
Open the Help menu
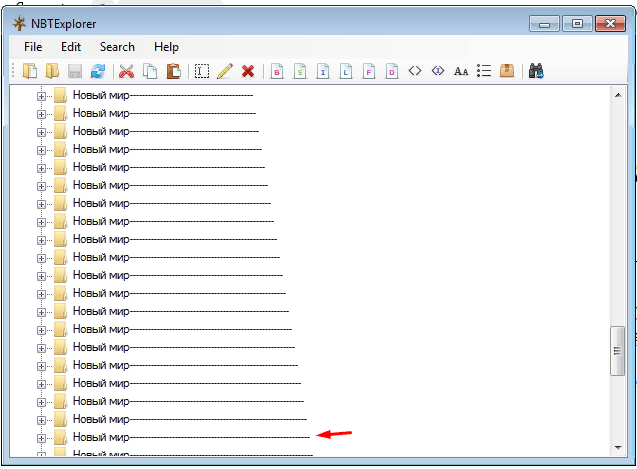click(166, 47)
